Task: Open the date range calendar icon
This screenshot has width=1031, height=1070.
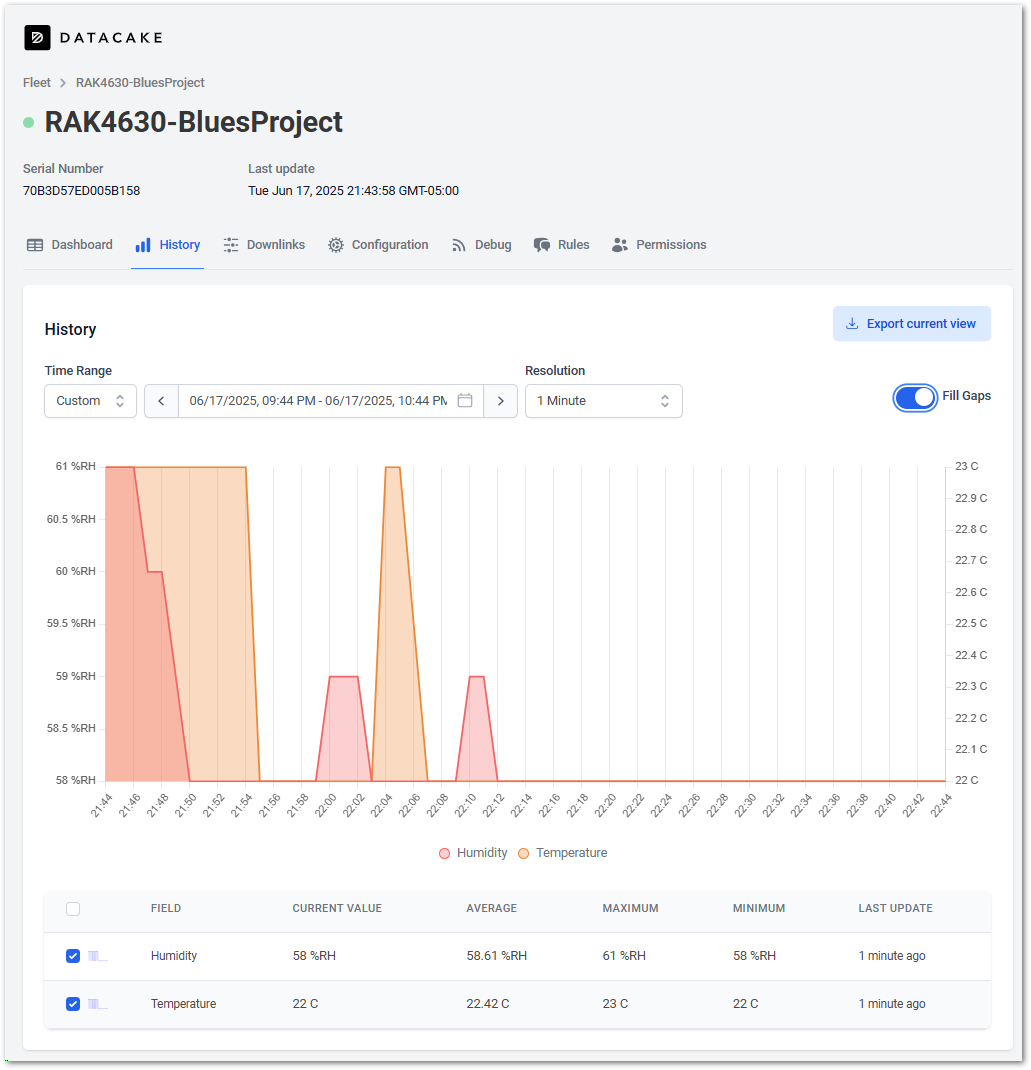Action: pos(465,401)
